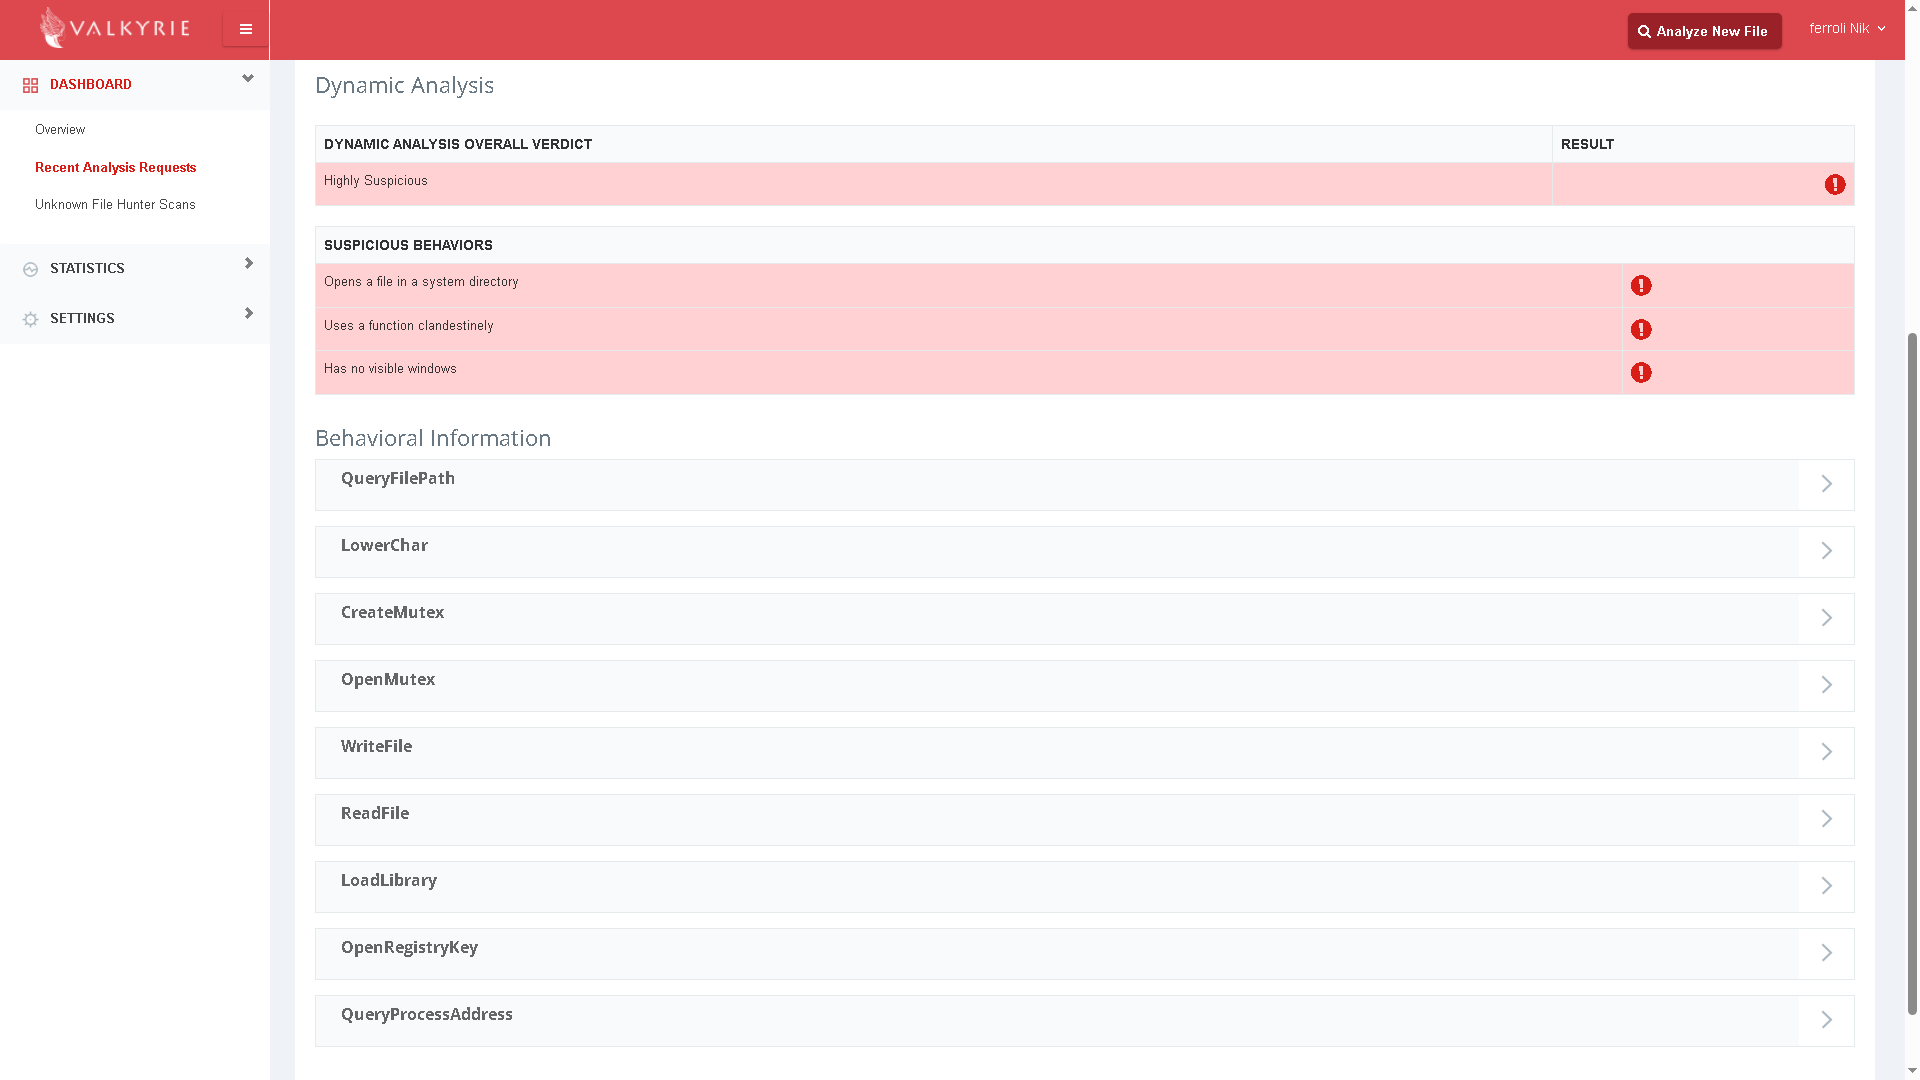
Task: Click the page vertical scrollbar
Action: (1911, 670)
